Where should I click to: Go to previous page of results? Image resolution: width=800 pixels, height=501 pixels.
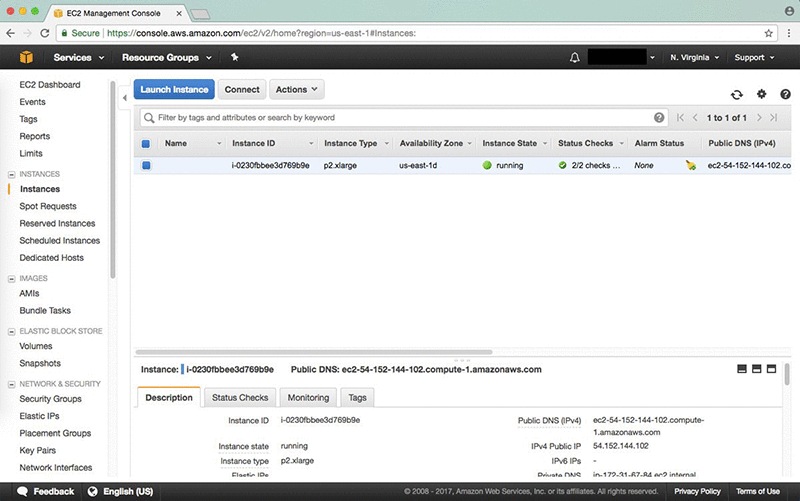[x=695, y=118]
